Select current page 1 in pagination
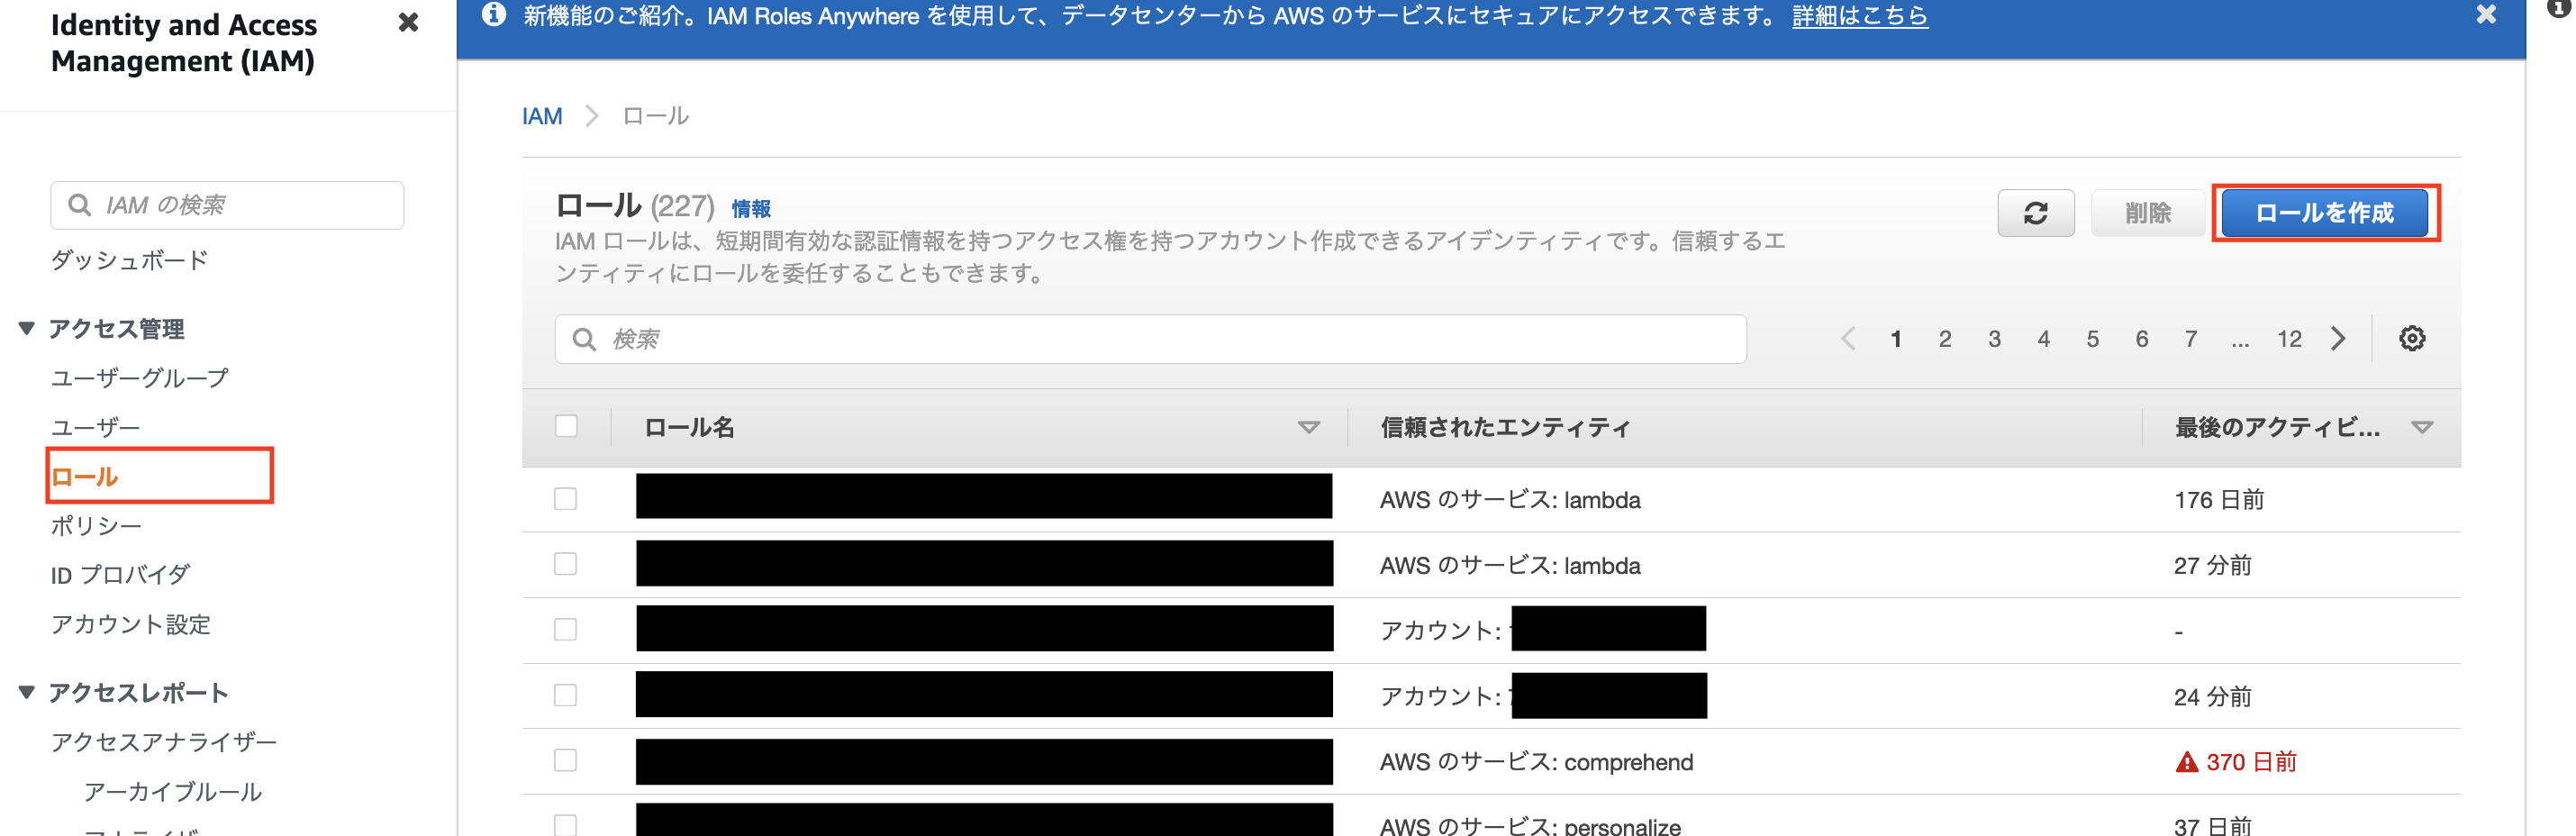 [x=1895, y=339]
